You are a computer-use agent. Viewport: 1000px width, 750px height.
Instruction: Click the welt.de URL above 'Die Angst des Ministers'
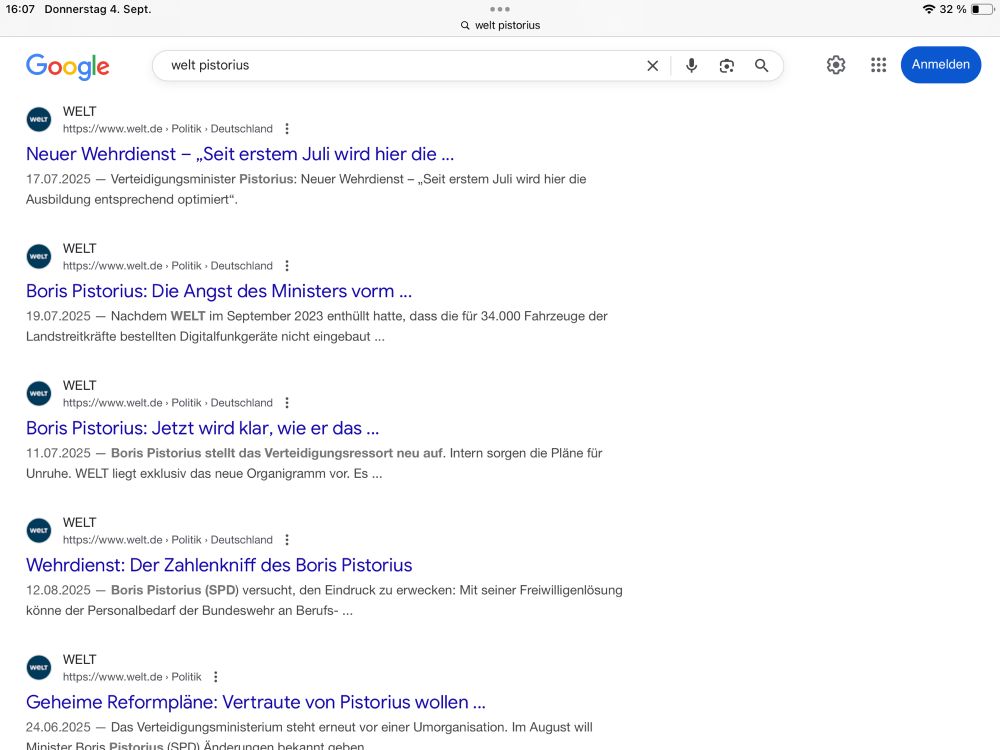click(x=168, y=266)
